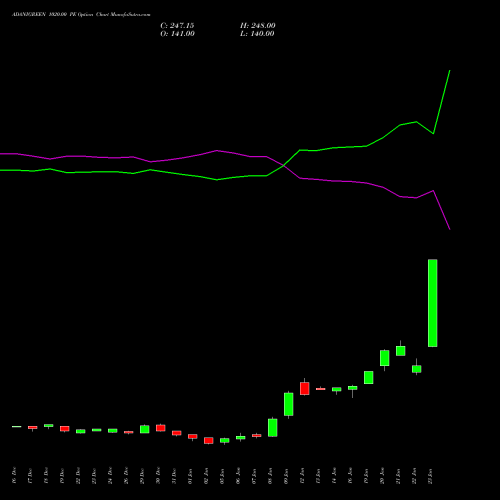
Task: Click the 19 Dec date label
Action: click(62, 476)
